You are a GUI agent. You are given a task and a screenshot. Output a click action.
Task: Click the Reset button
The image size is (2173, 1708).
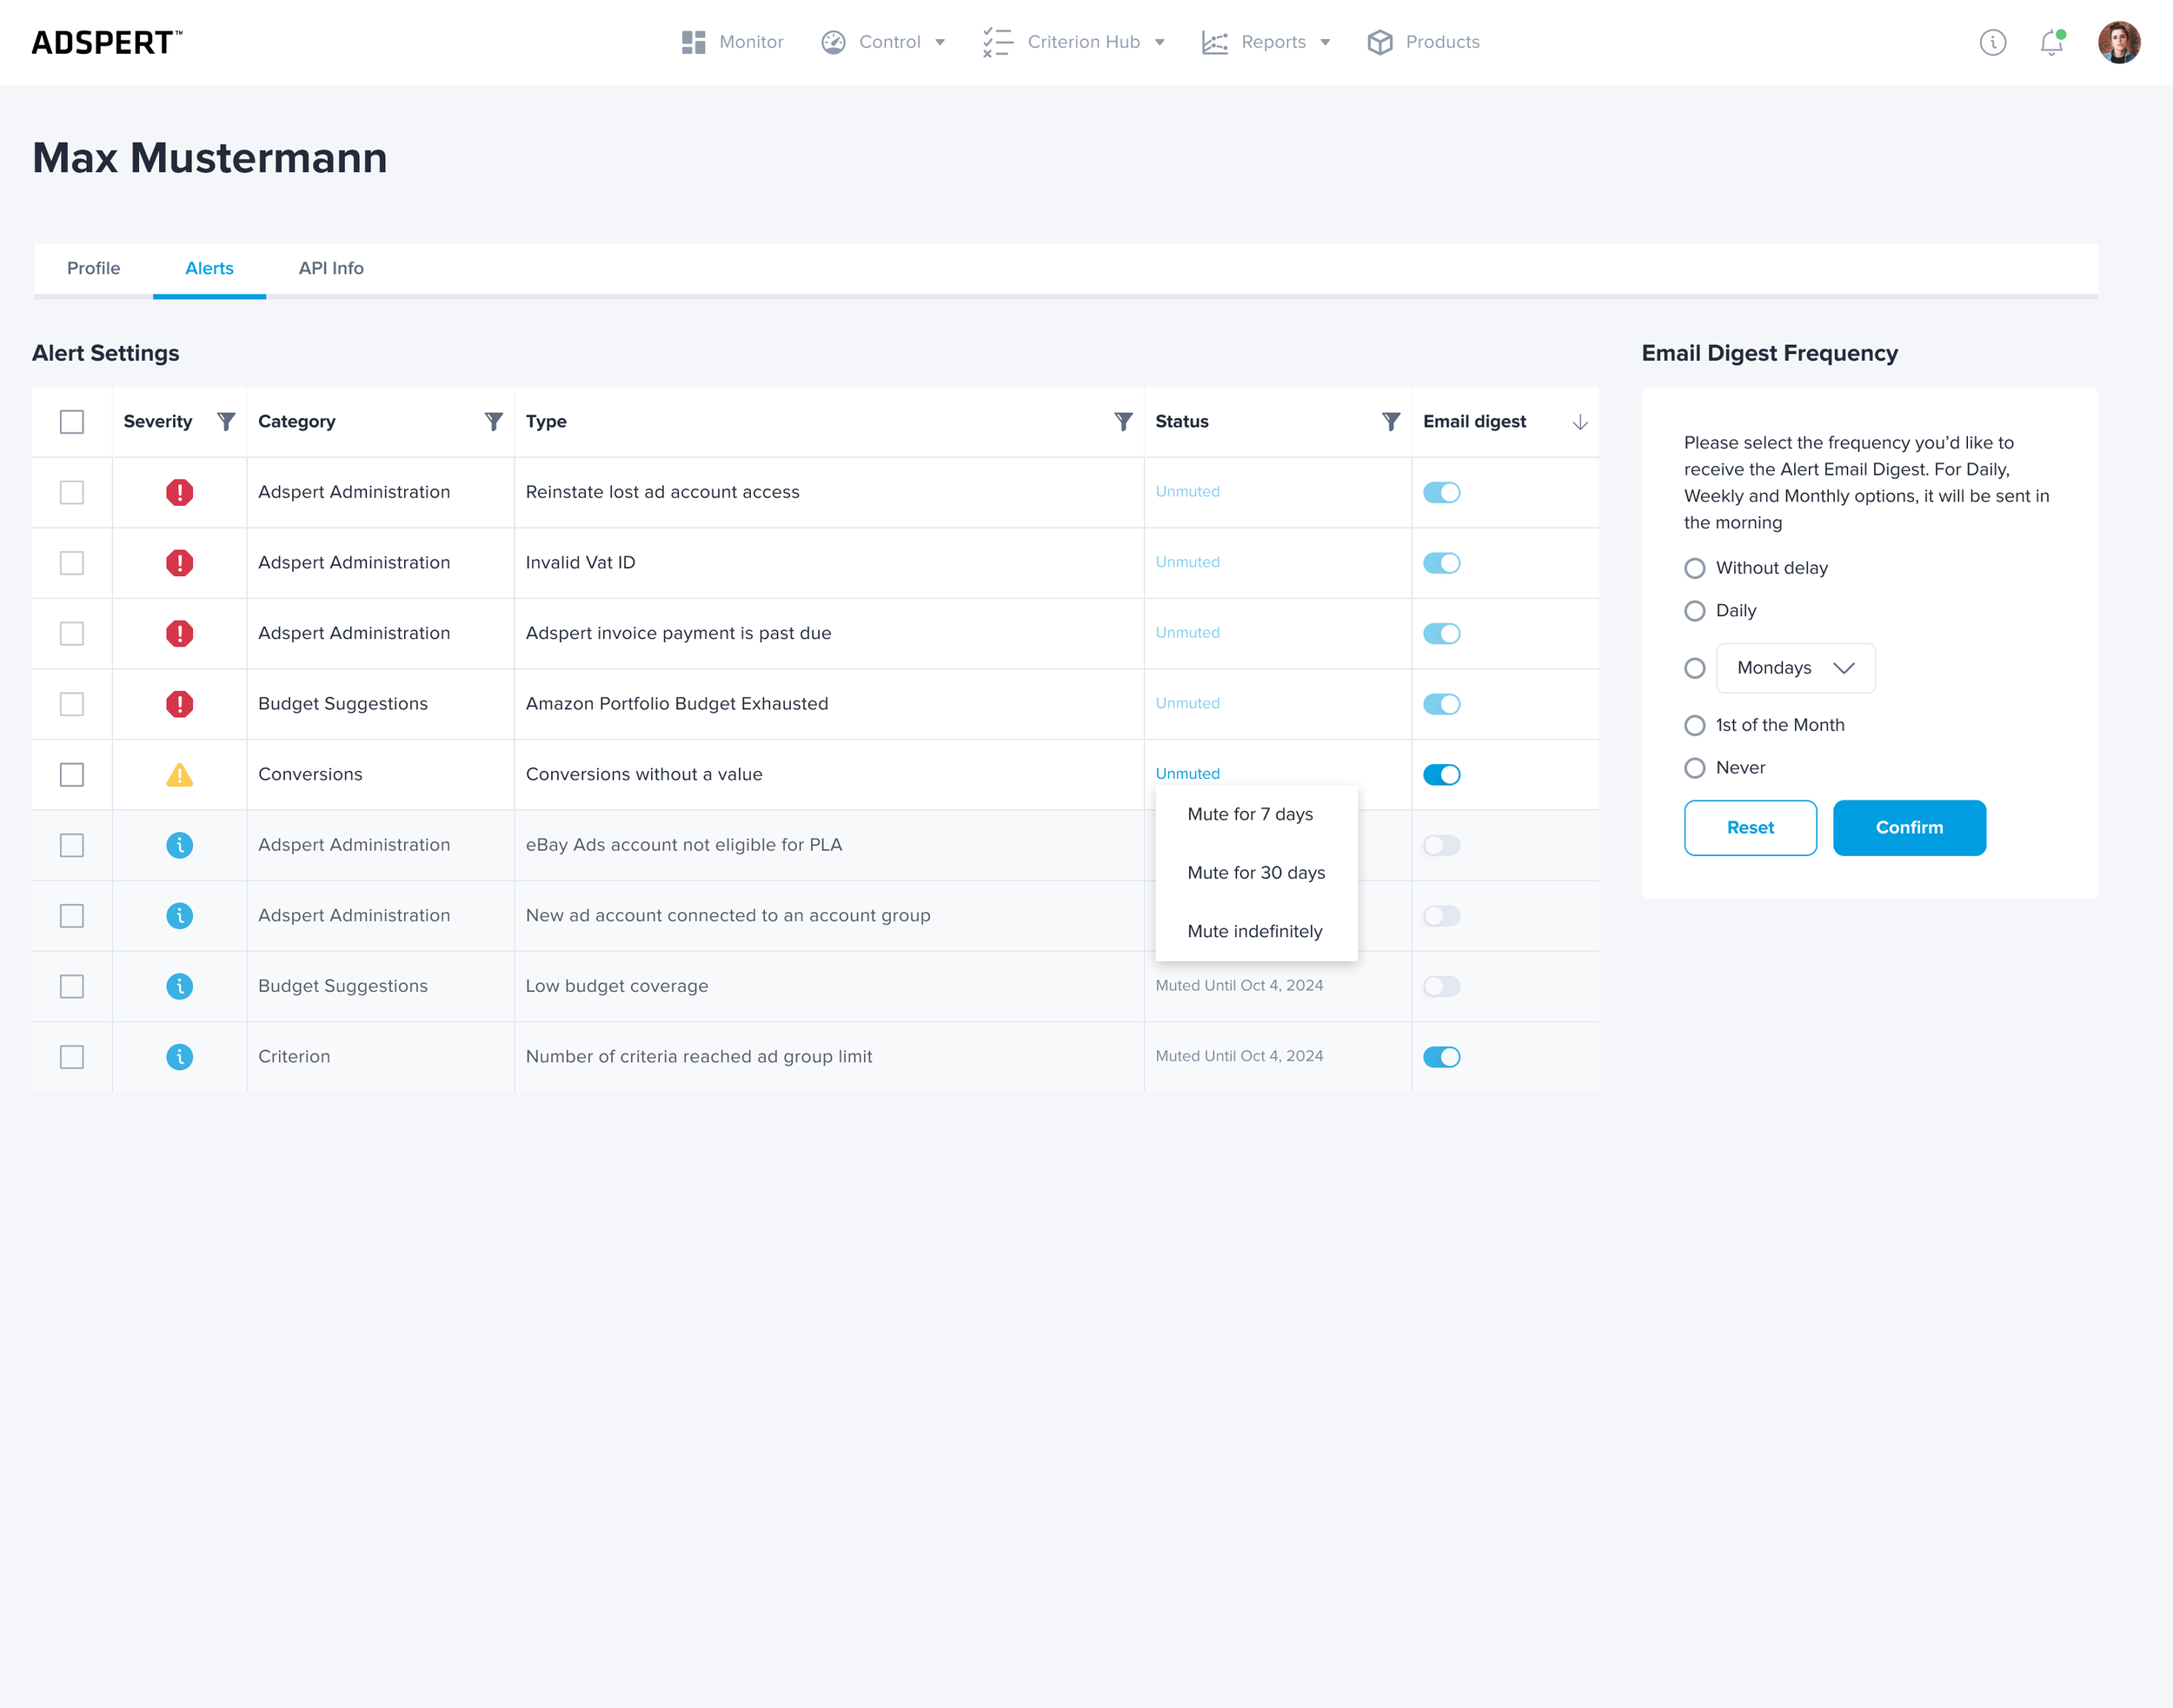click(1750, 828)
